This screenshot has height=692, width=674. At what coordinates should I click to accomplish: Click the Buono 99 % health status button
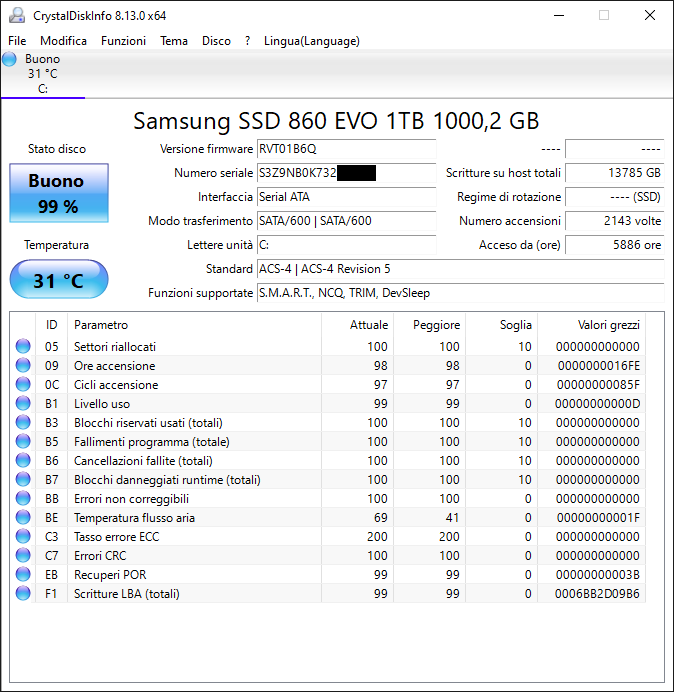coord(59,193)
